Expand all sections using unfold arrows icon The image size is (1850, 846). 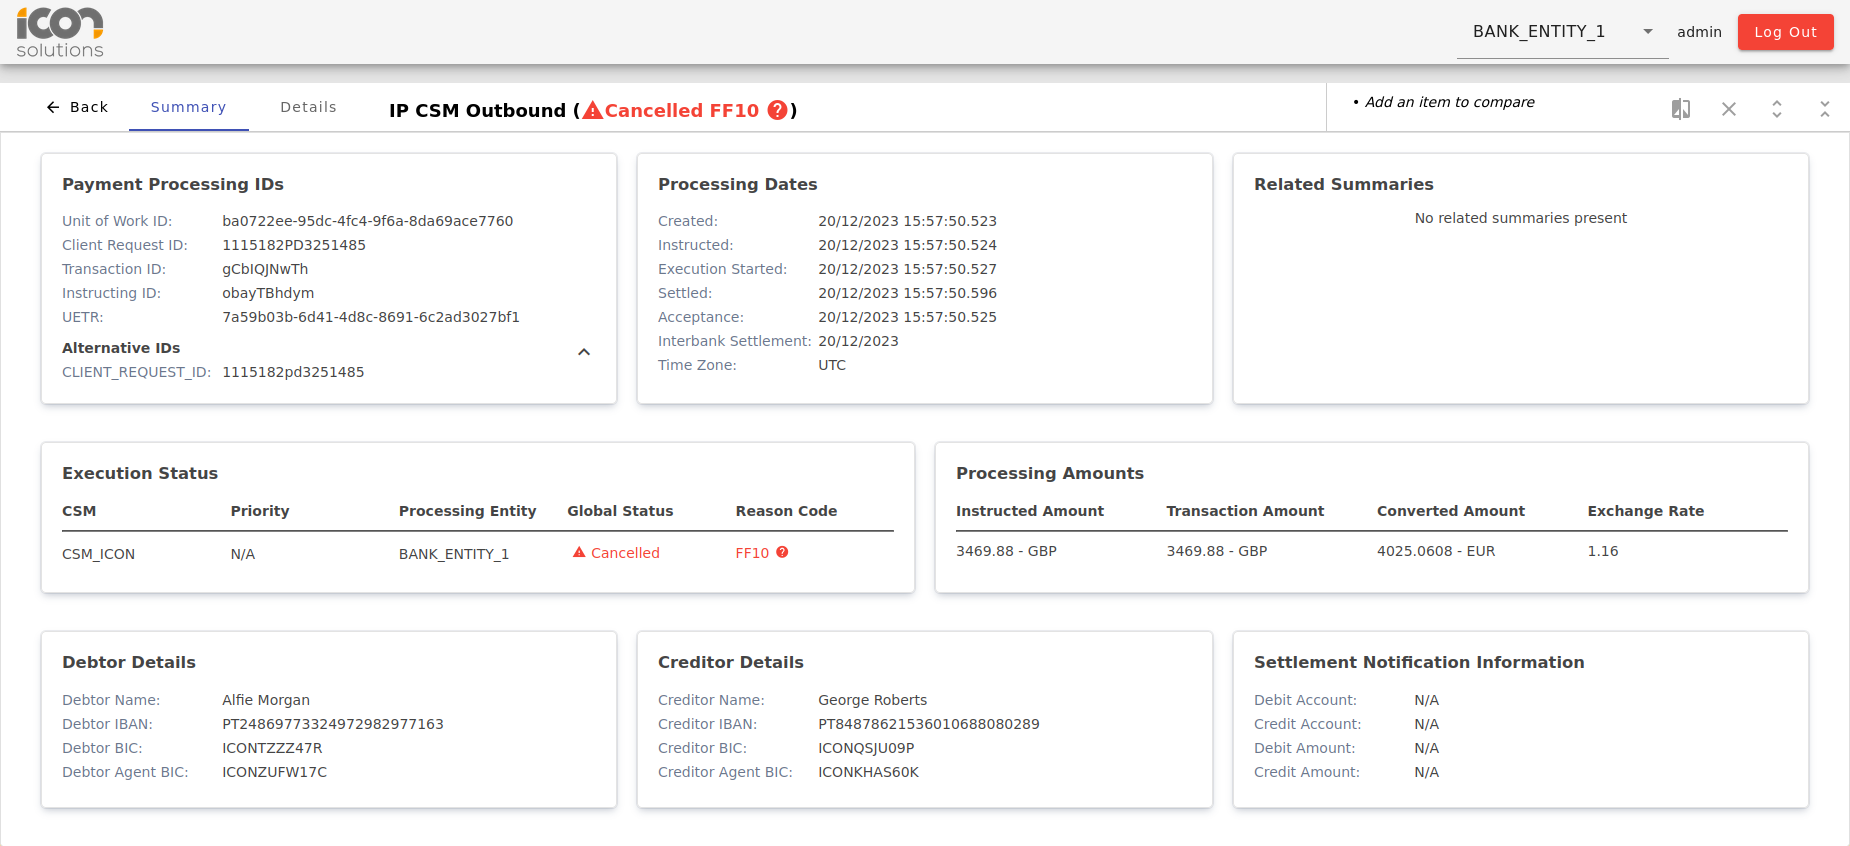click(1776, 109)
